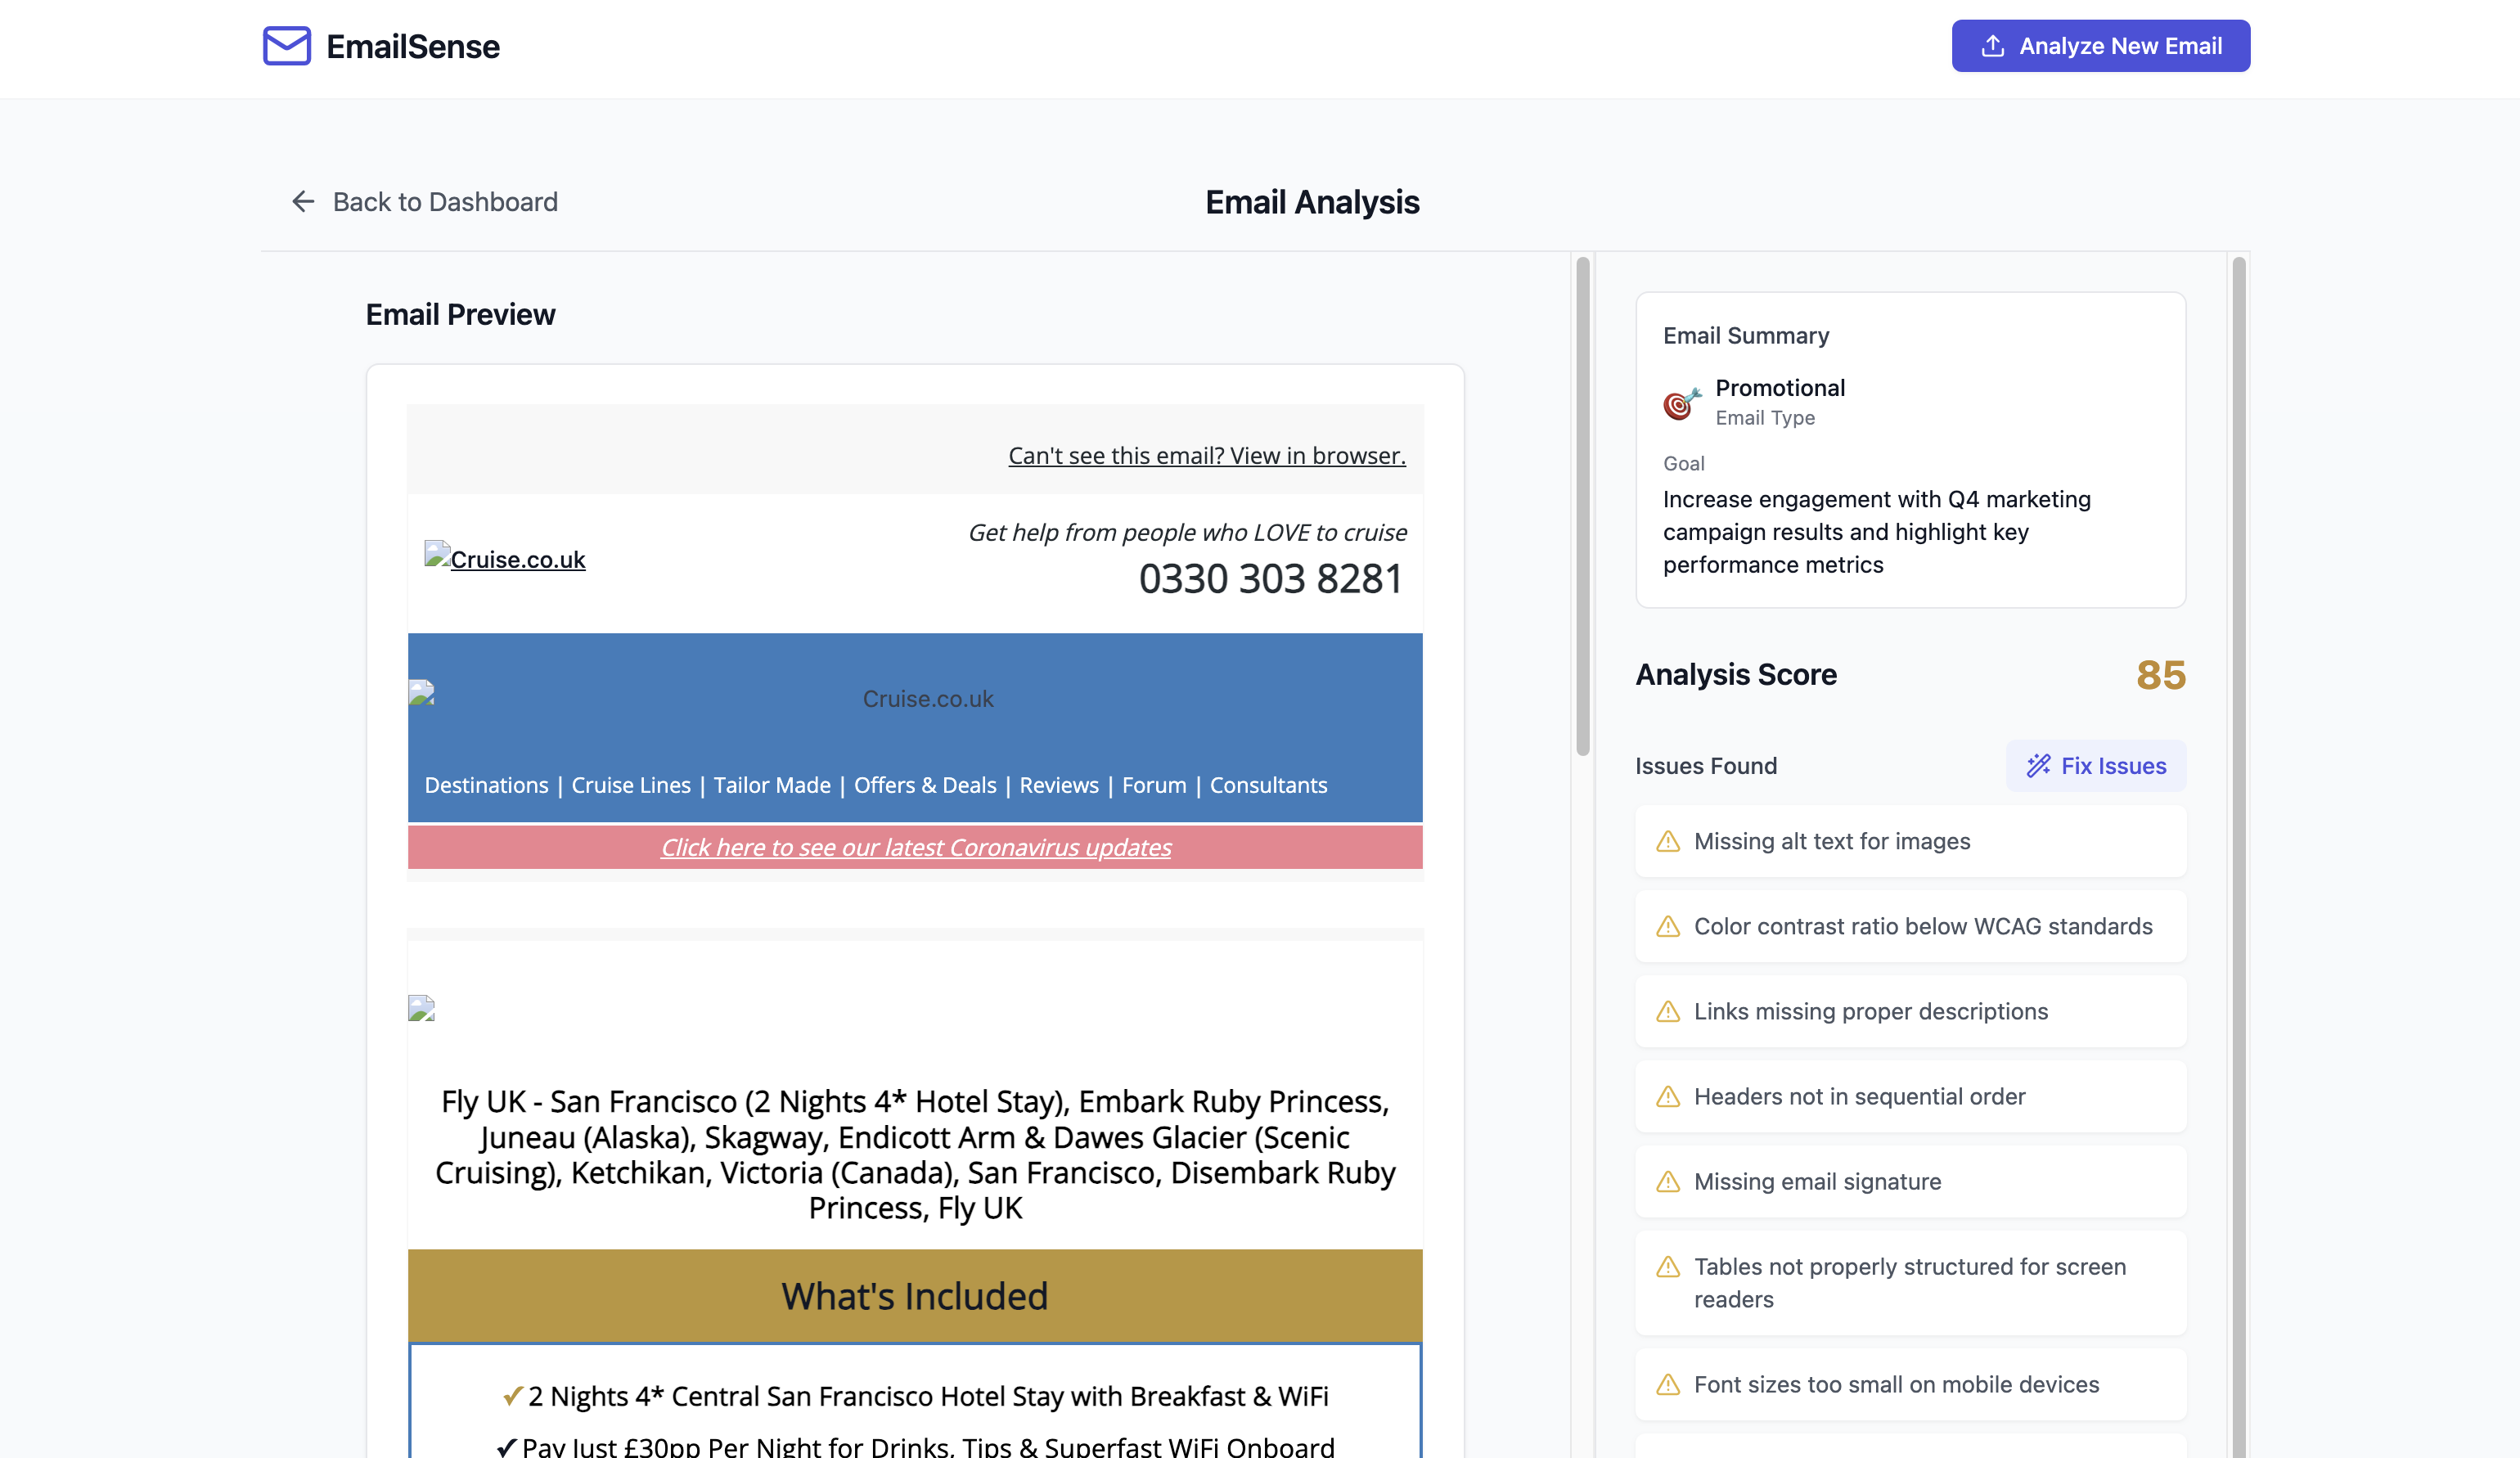Click the email preview pane scrollbar
The height and width of the screenshot is (1458, 2520).
[1583, 506]
